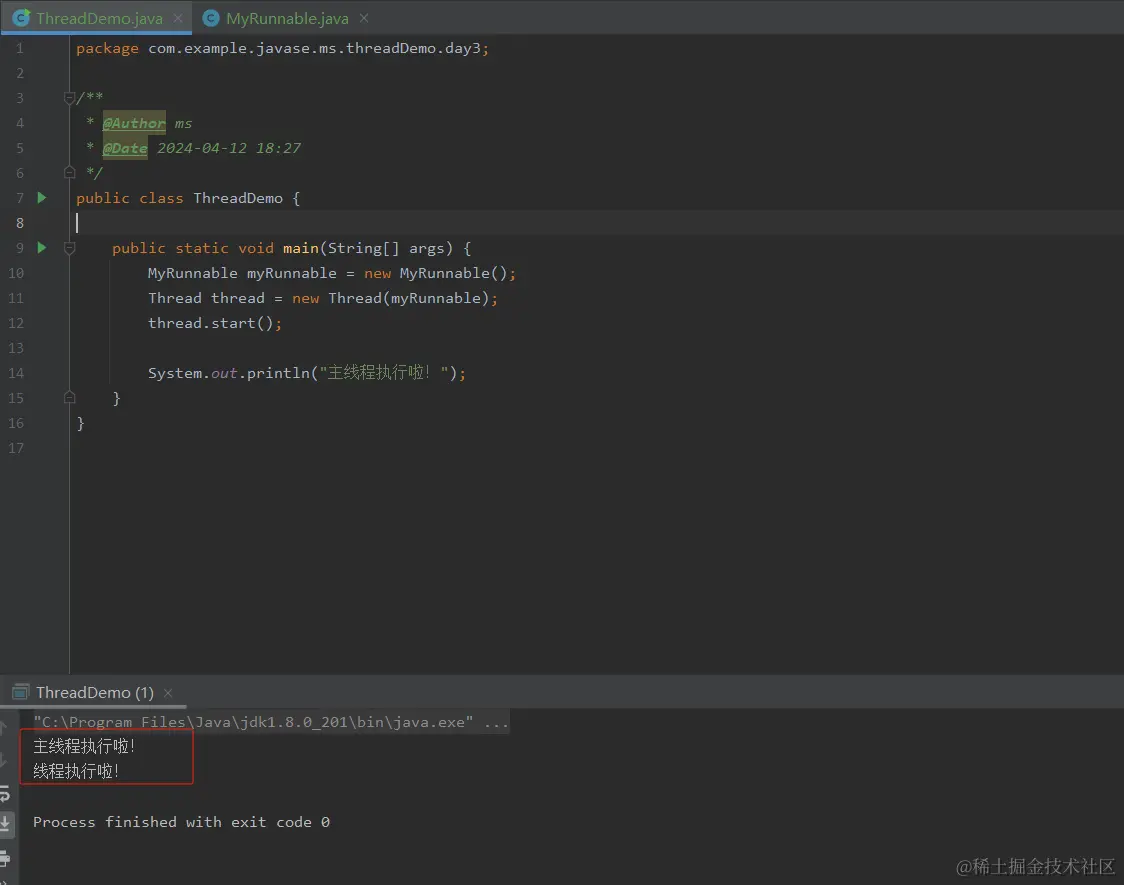Click line number 17 in the gutter
Image resolution: width=1124 pixels, height=885 pixels.
point(16,448)
